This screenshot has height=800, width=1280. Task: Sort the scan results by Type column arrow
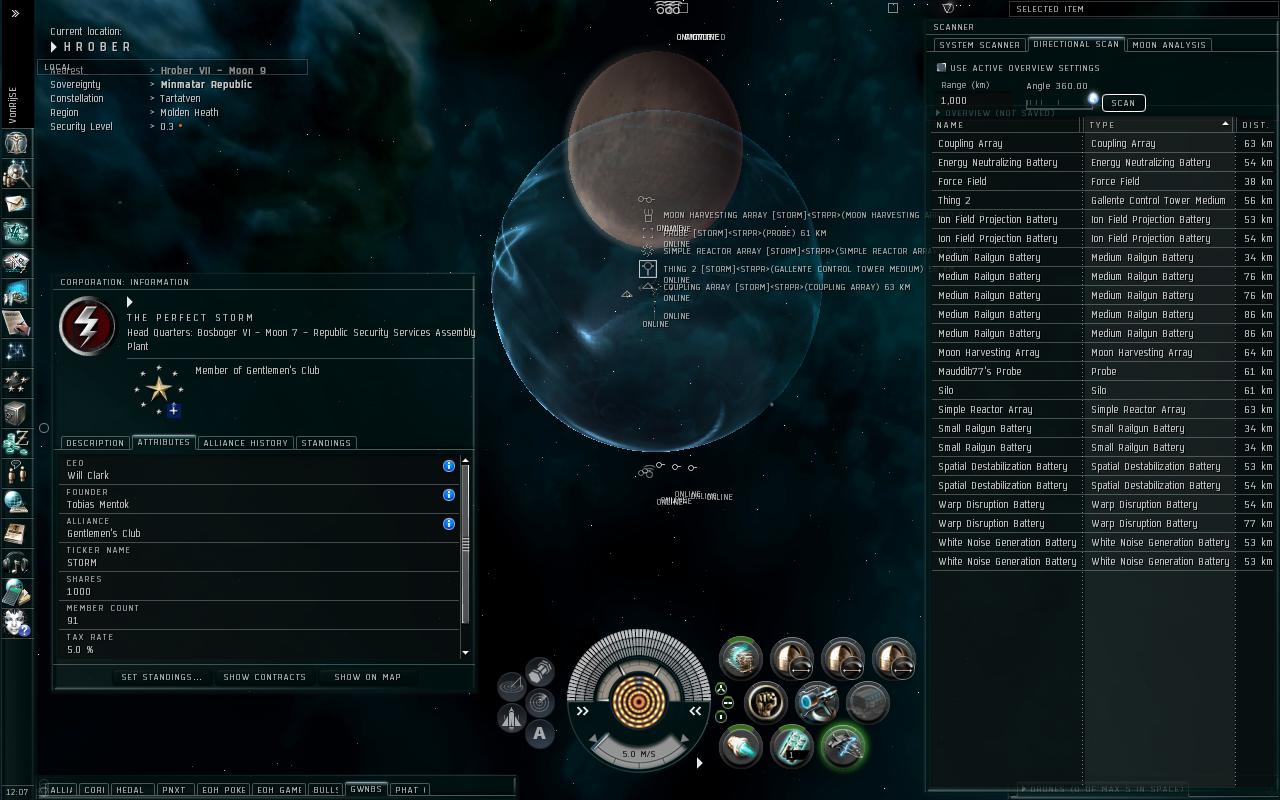point(1225,125)
